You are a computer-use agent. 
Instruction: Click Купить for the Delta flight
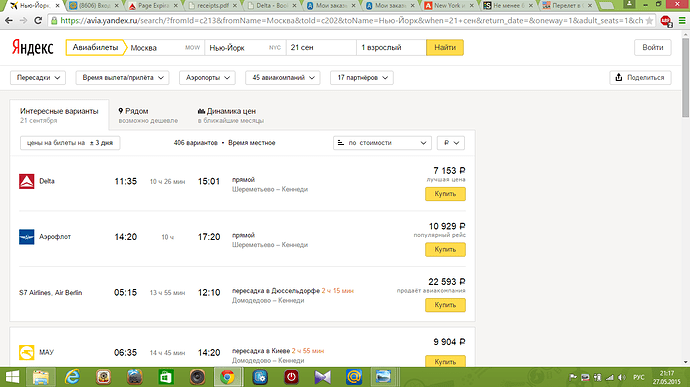445,194
